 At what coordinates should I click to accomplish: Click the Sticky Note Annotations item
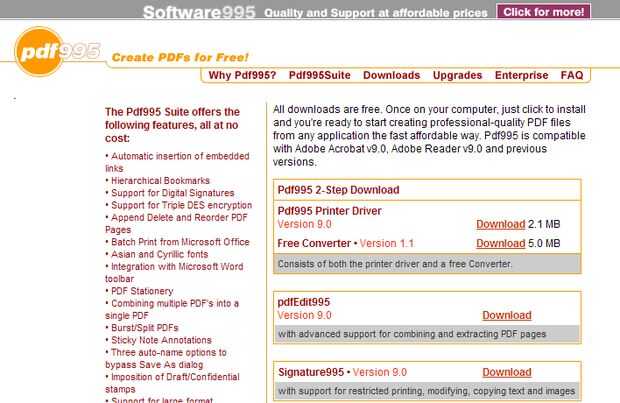pos(159,340)
